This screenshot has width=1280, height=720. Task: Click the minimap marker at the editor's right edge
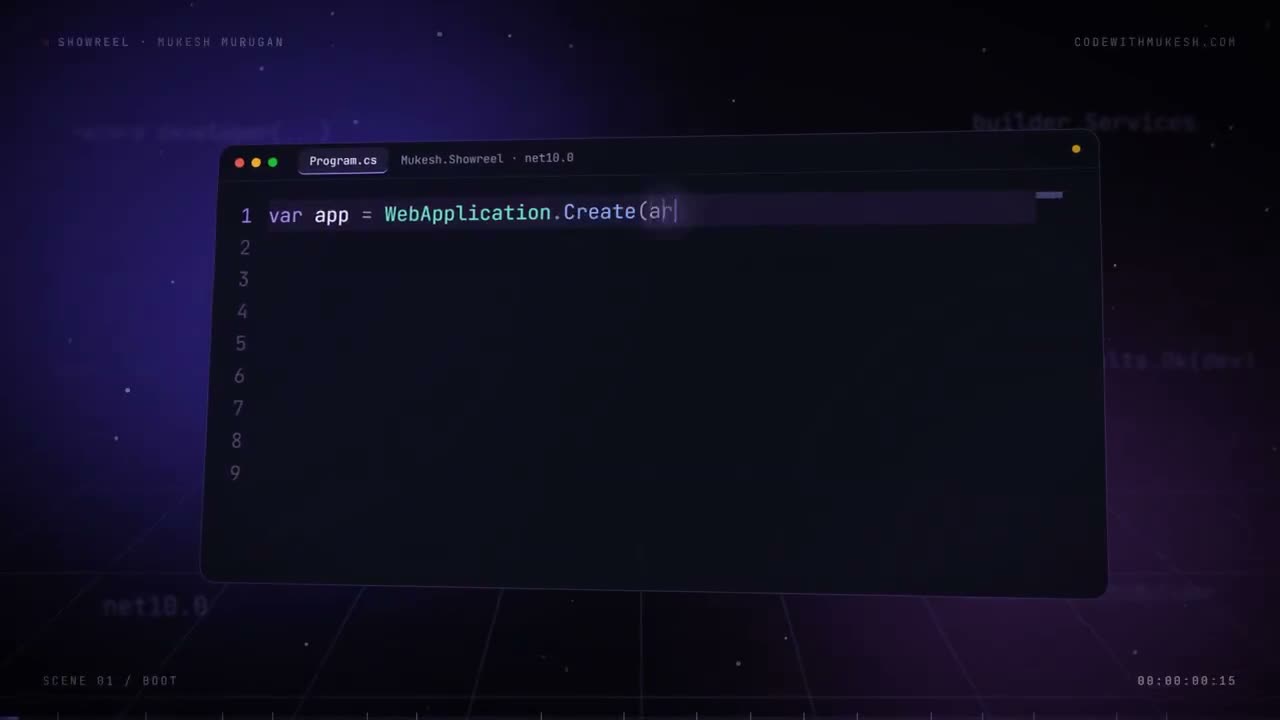(x=1049, y=195)
